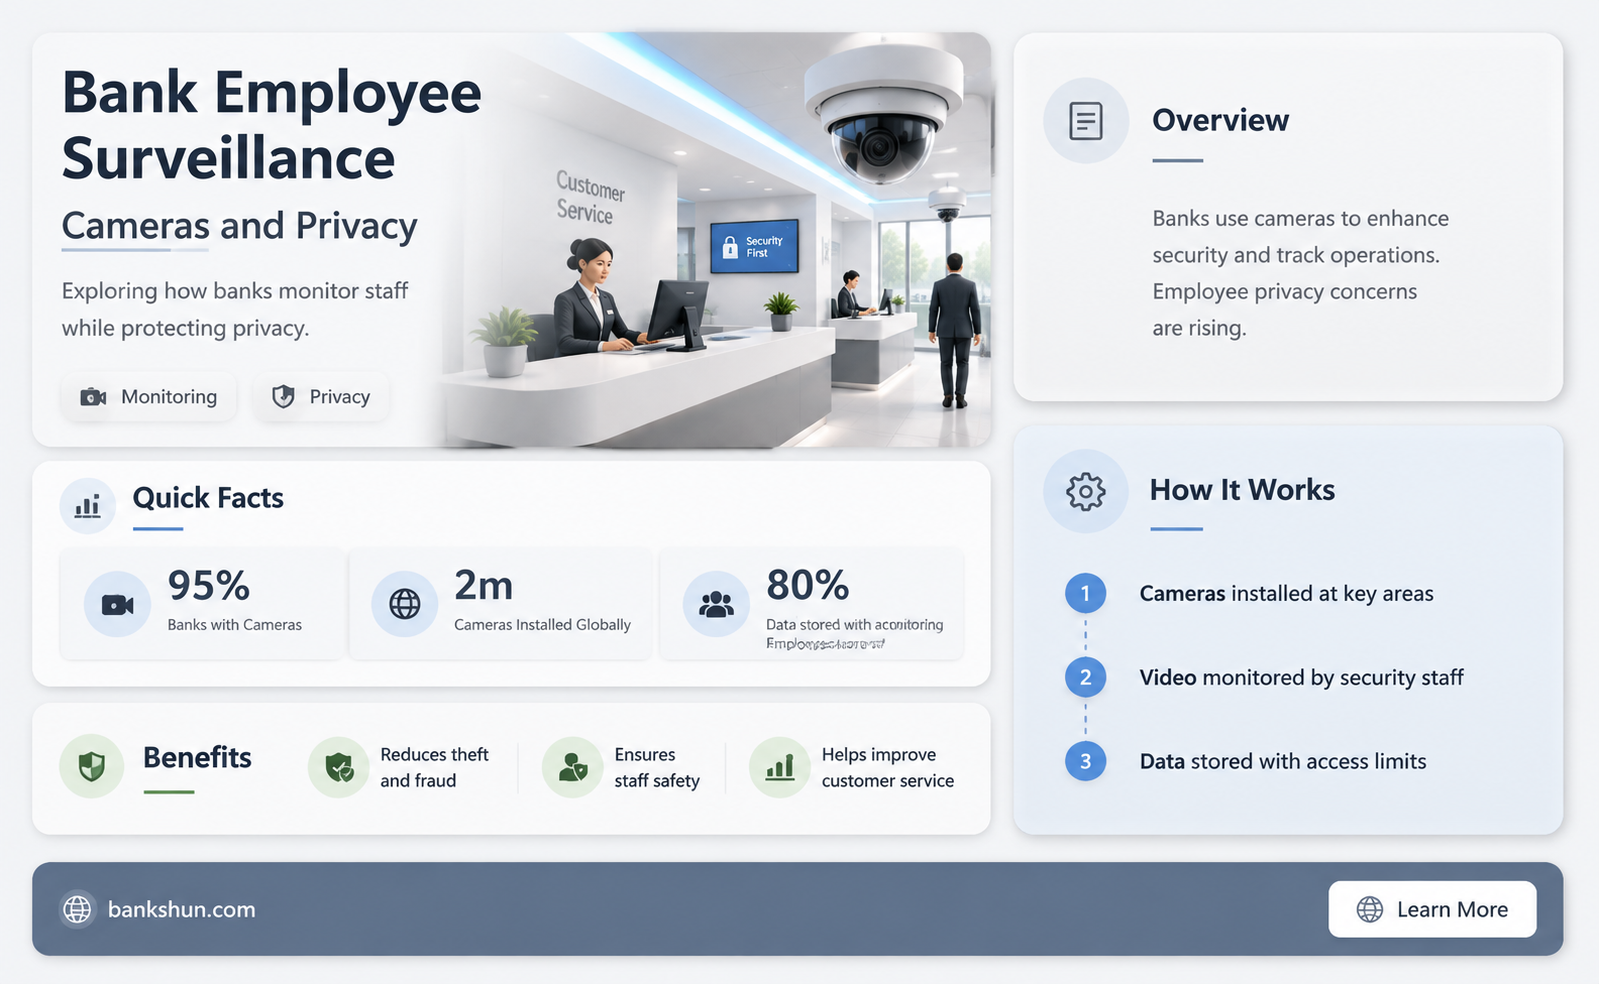Screen dimensions: 1599x984
Task: Click the Reduces theft and fraud icon
Action: (339, 768)
